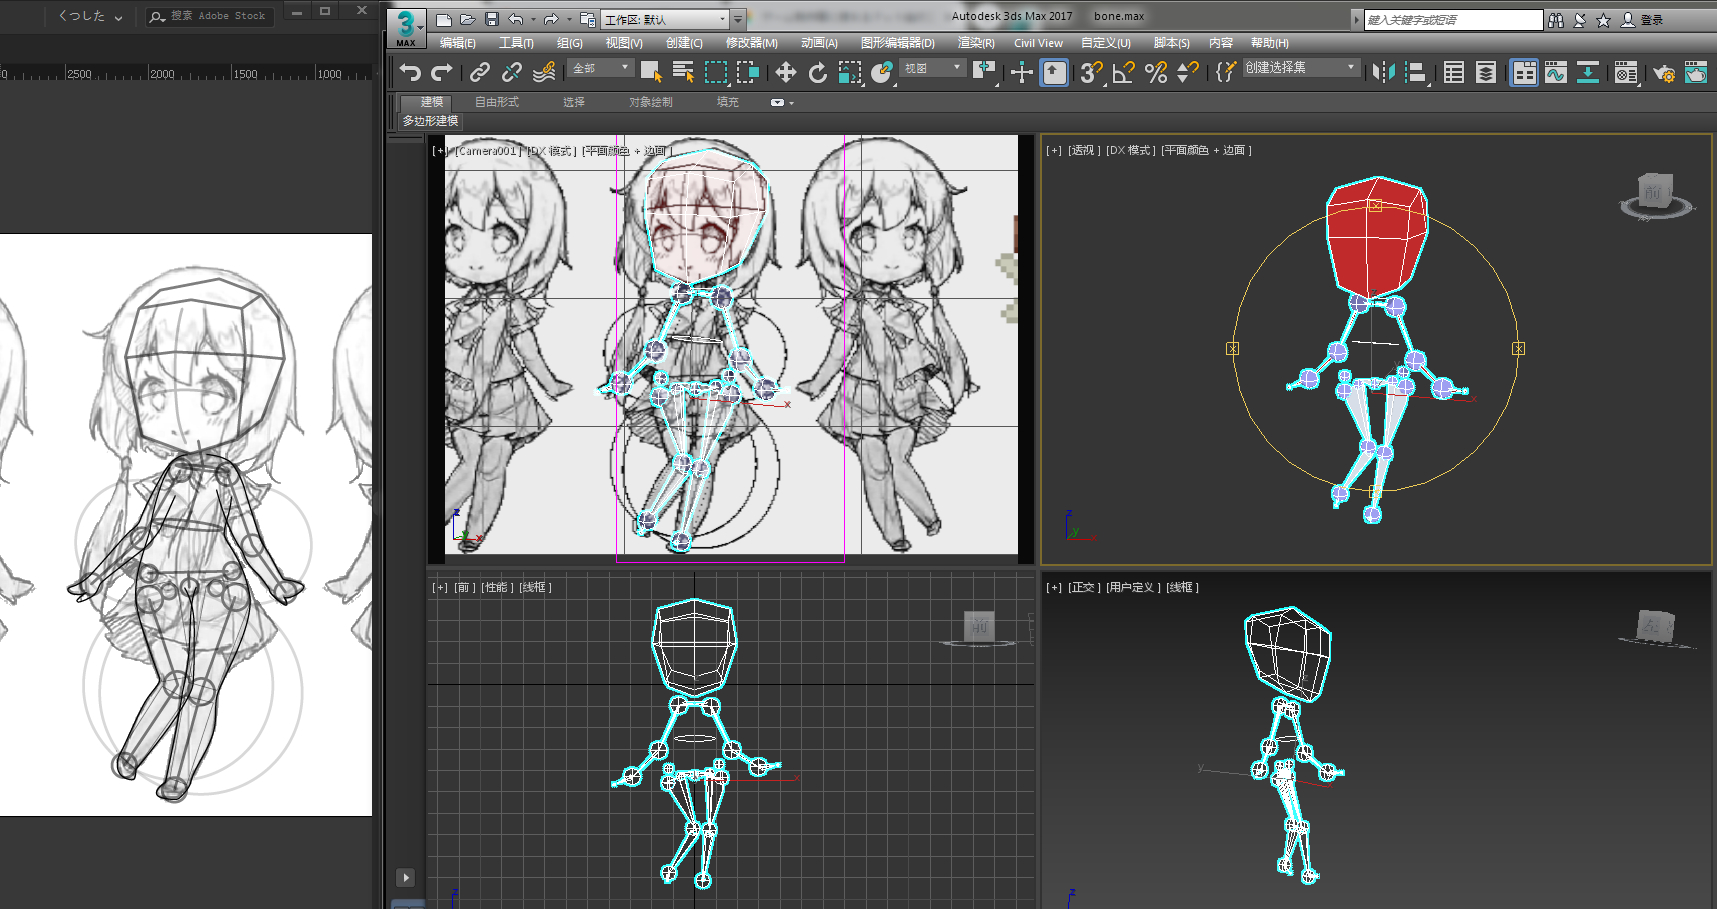Open Render Setup teapot gear icon
Screen dimensions: 1717x909
[x=1664, y=72]
